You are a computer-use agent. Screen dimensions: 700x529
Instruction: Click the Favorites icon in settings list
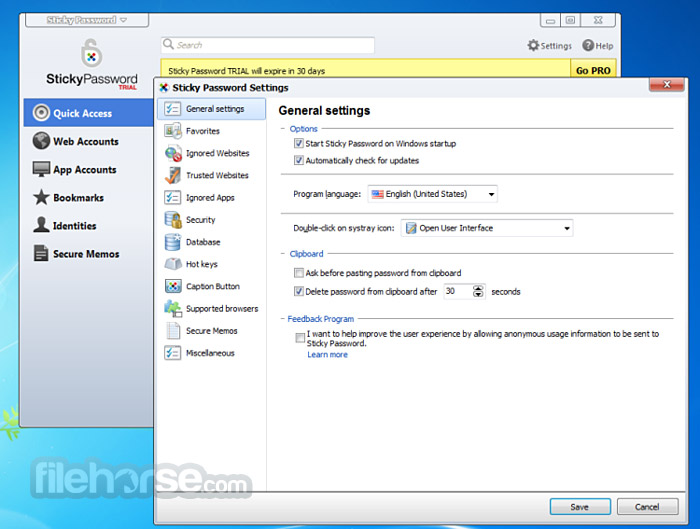point(172,131)
